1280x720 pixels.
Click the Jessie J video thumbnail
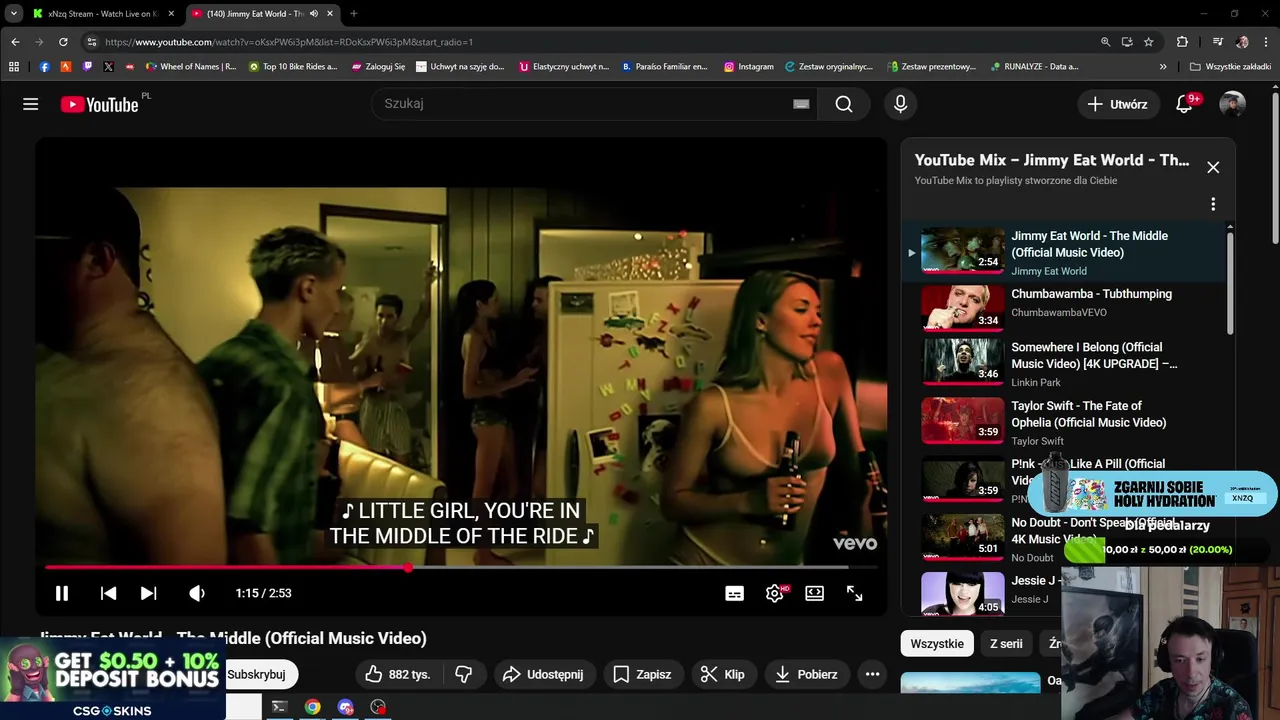point(962,593)
